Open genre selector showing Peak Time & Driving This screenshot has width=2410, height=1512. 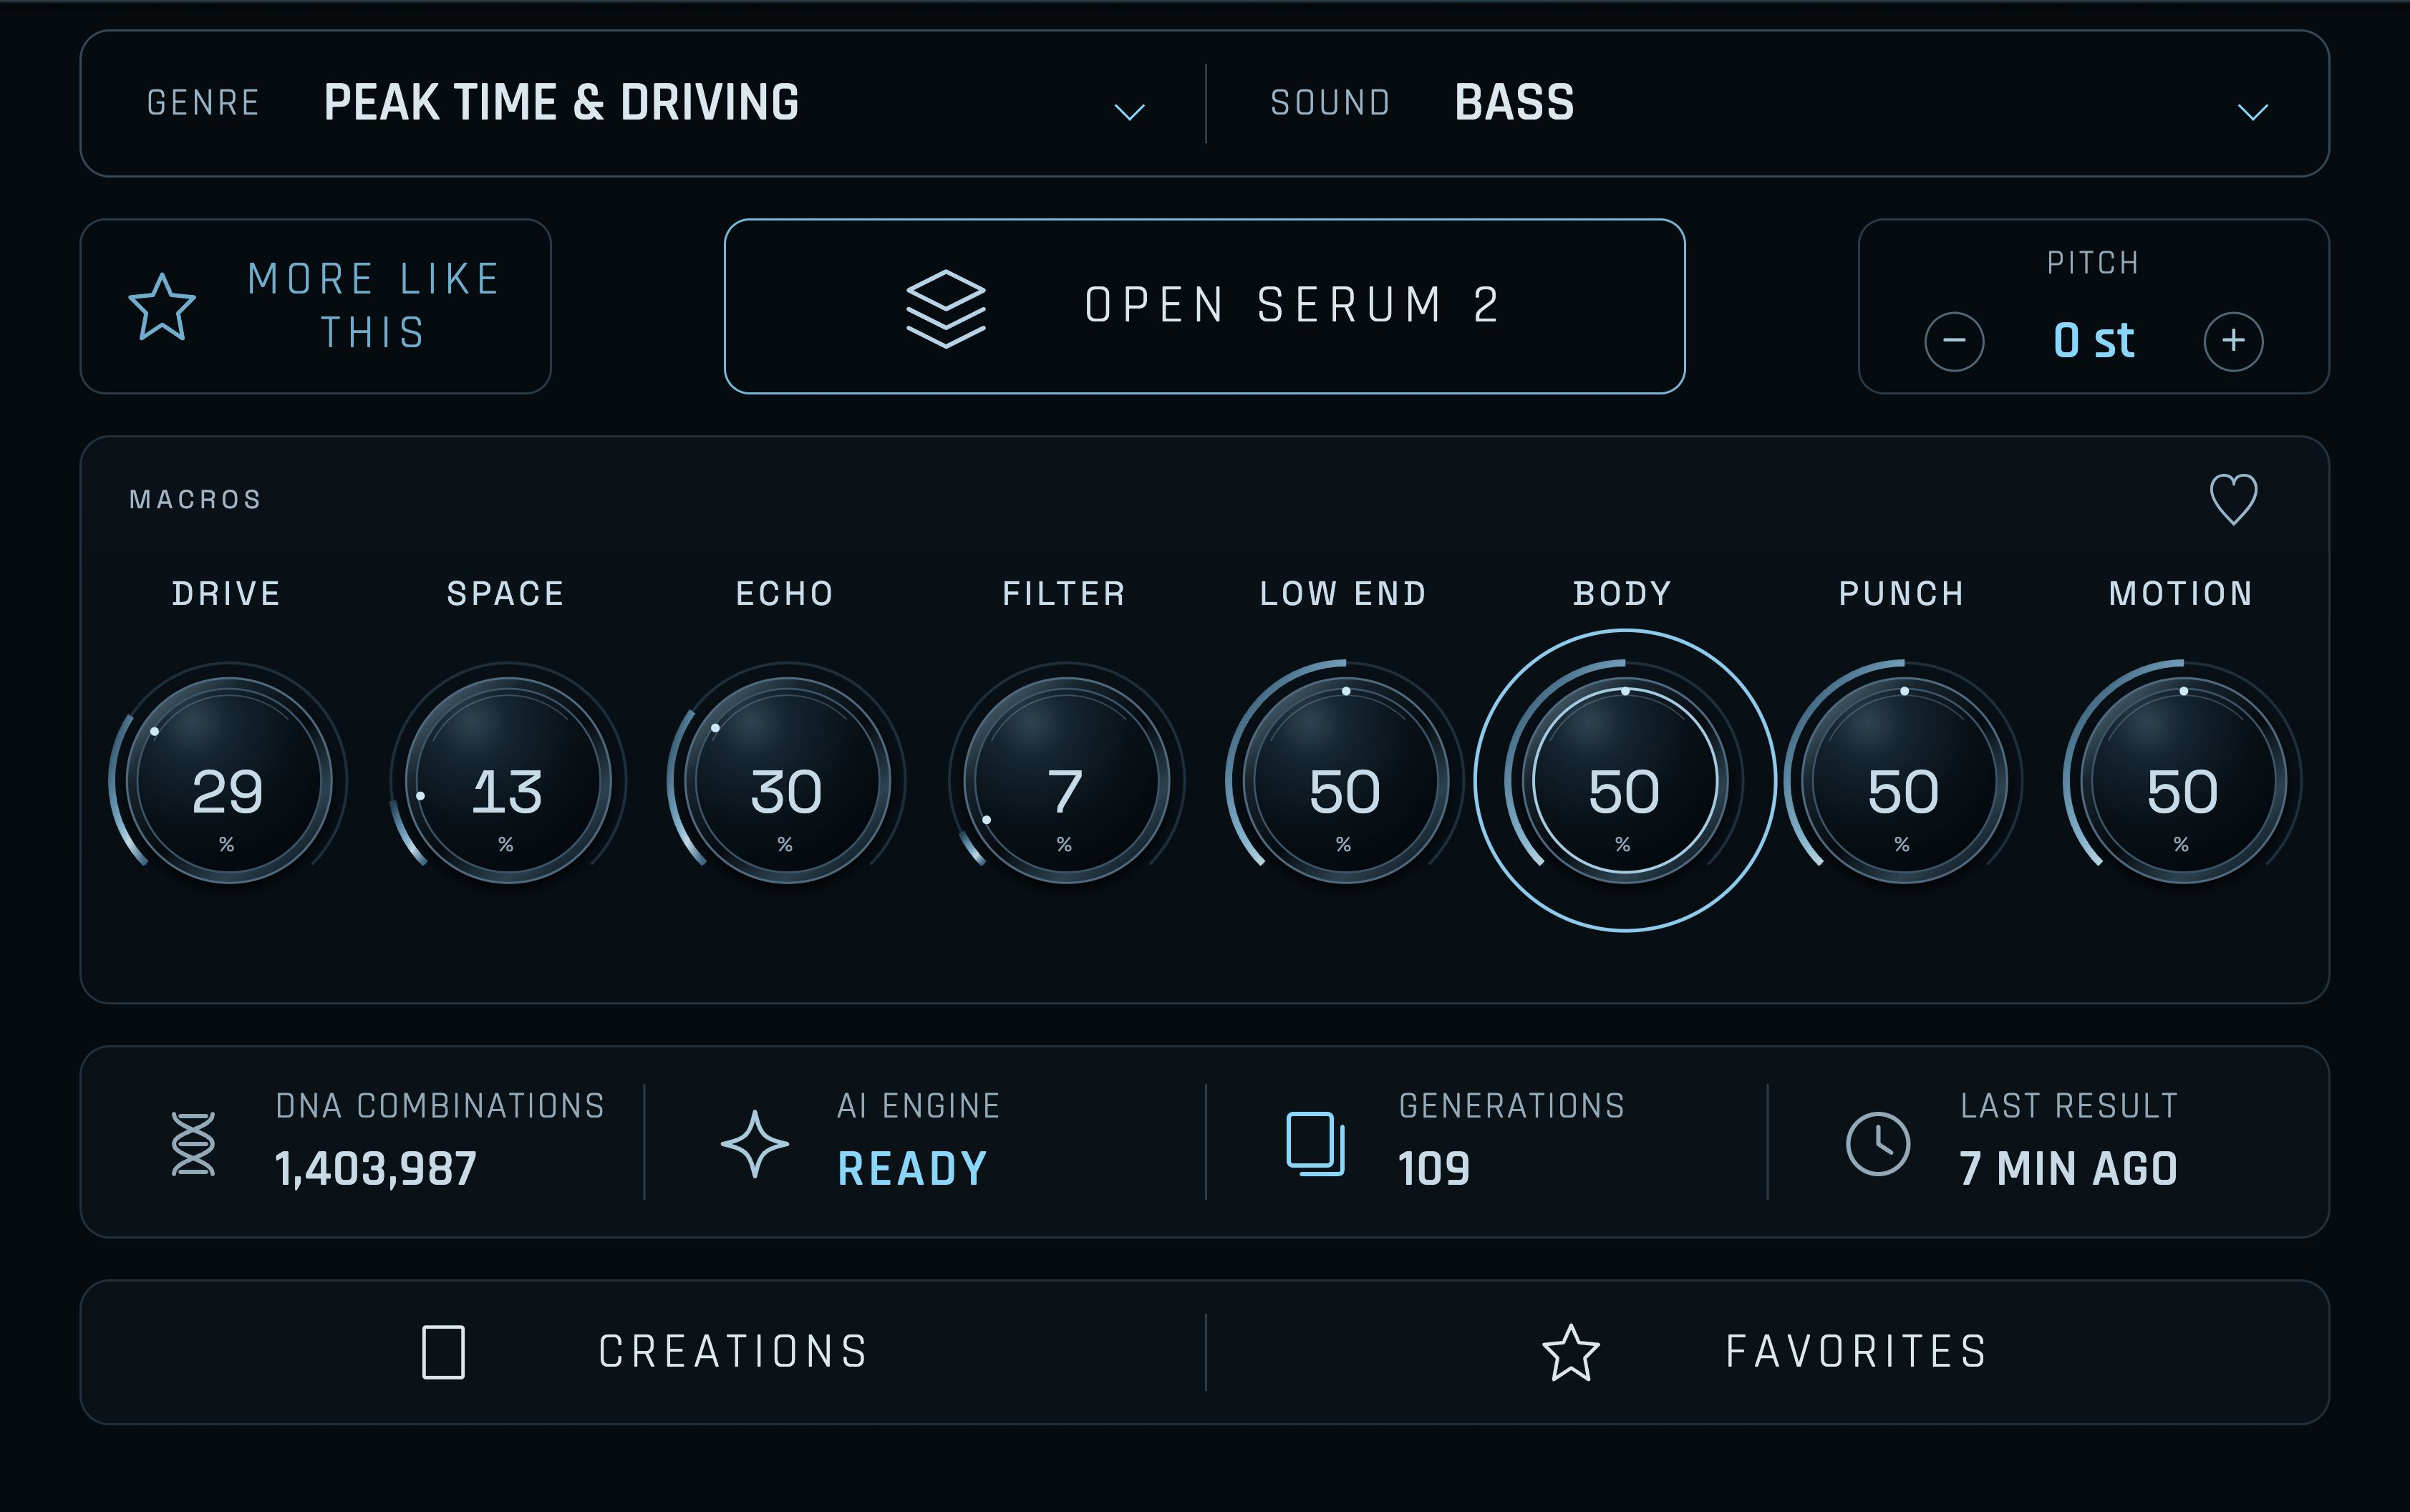tap(643, 103)
